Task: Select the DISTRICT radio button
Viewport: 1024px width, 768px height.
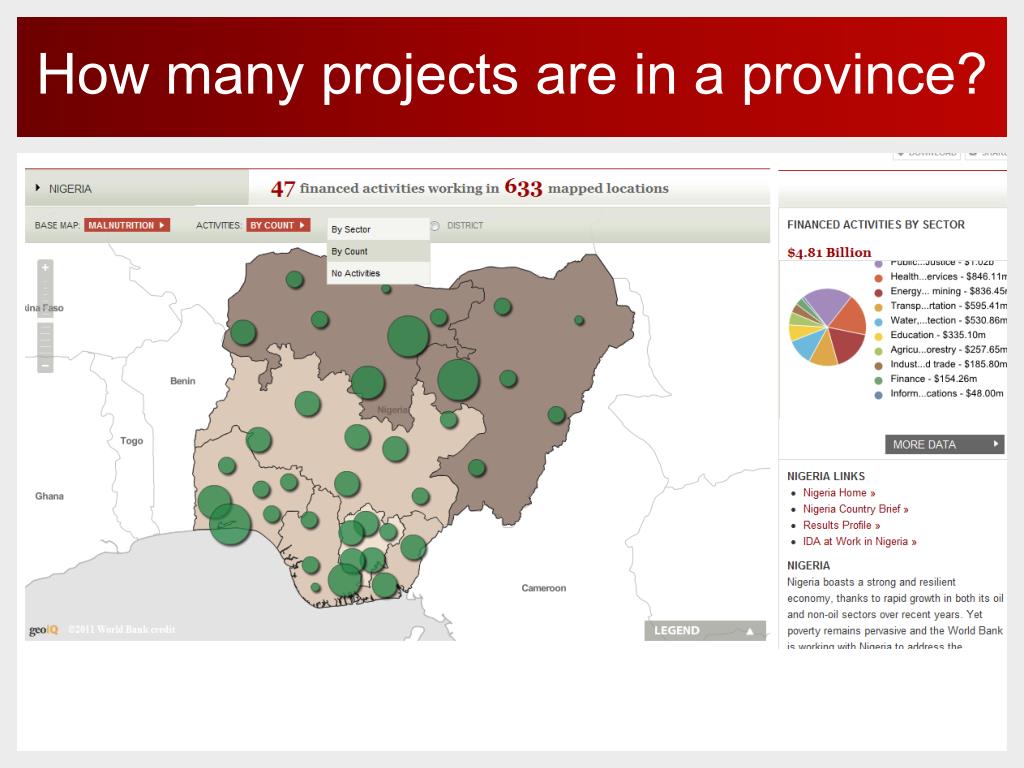Action: (435, 225)
